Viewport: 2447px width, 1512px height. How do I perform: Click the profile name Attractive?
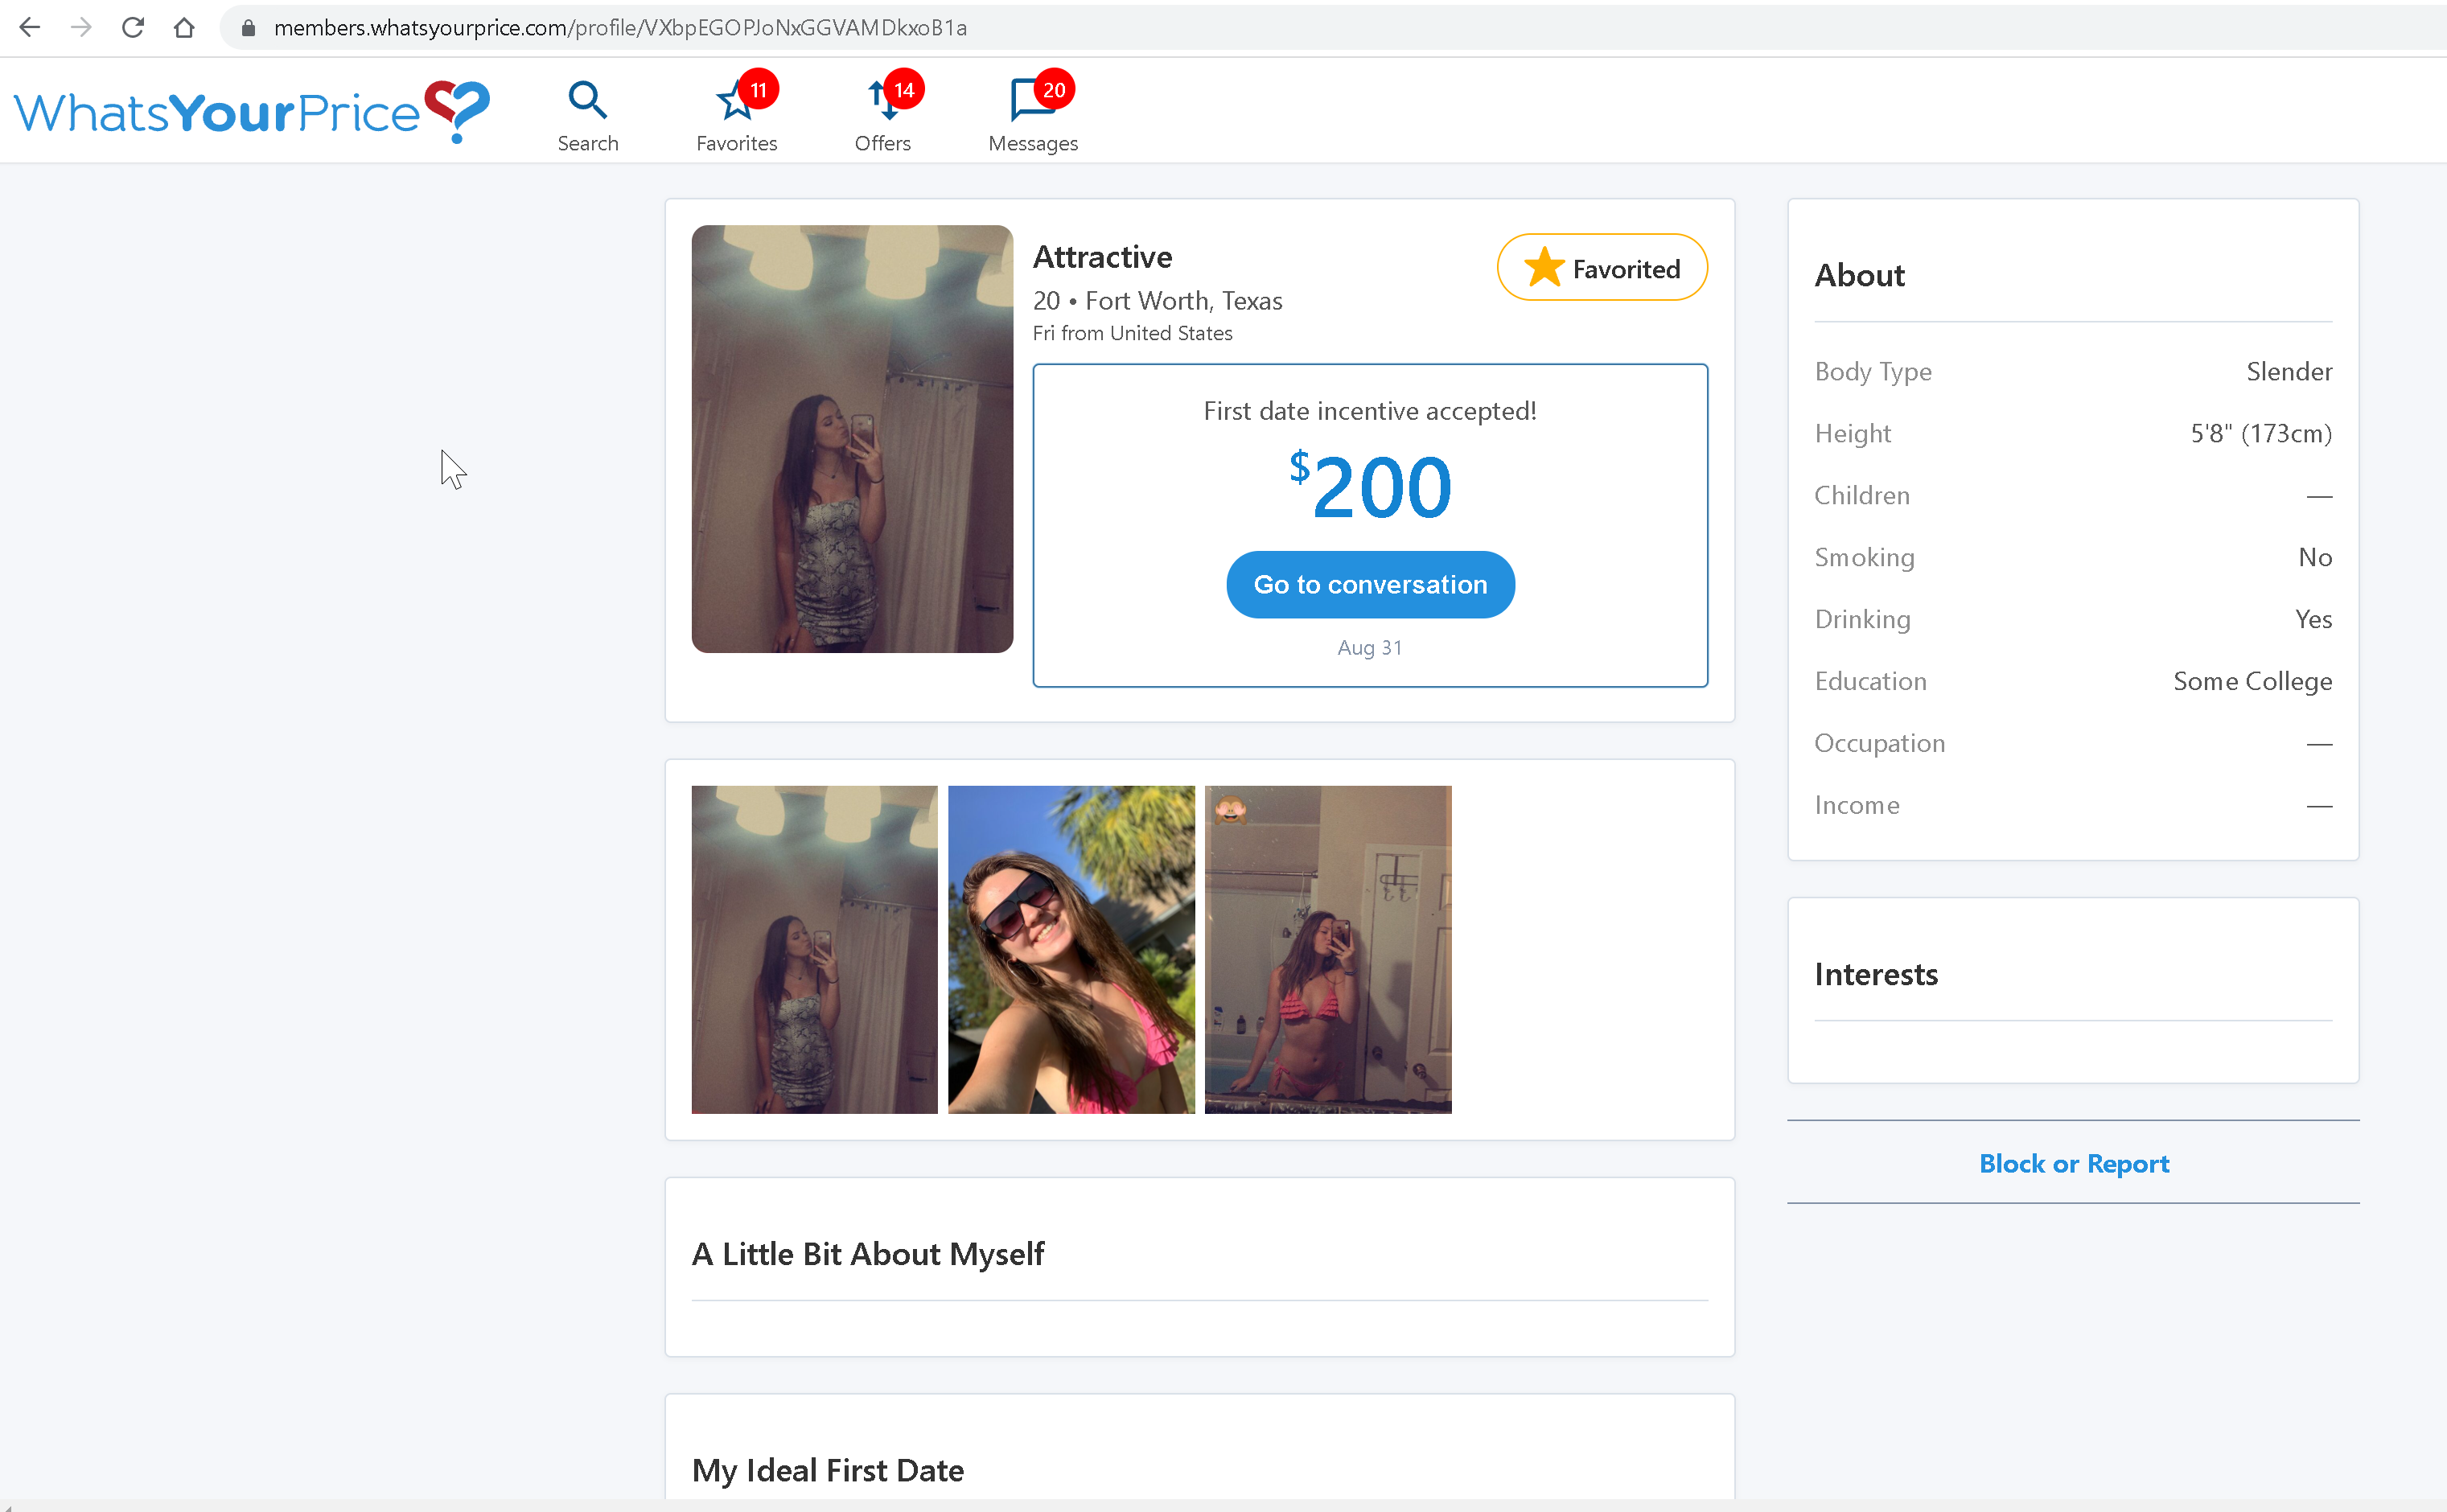pos(1102,257)
